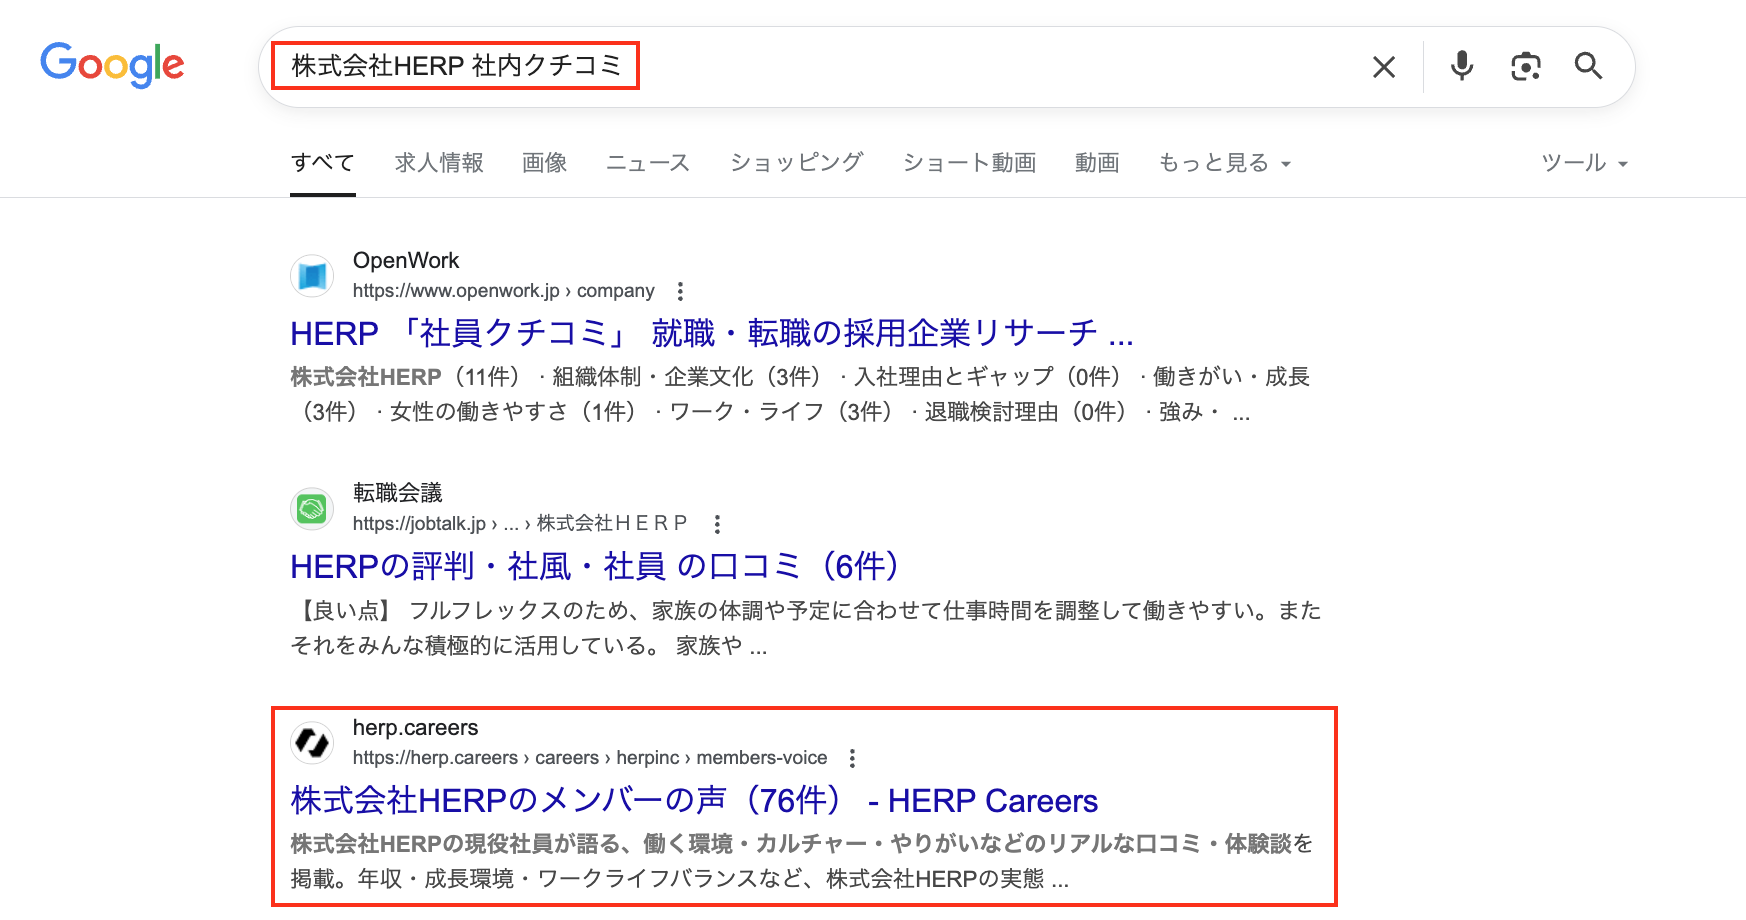This screenshot has height=920, width=1746.
Task: Click the herp.careers site name
Action: point(416,728)
